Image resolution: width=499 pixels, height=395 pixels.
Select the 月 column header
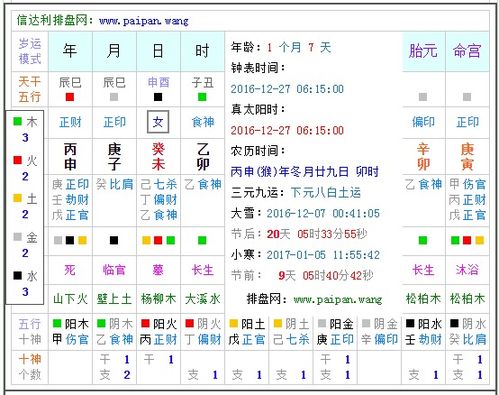pyautogui.click(x=114, y=51)
